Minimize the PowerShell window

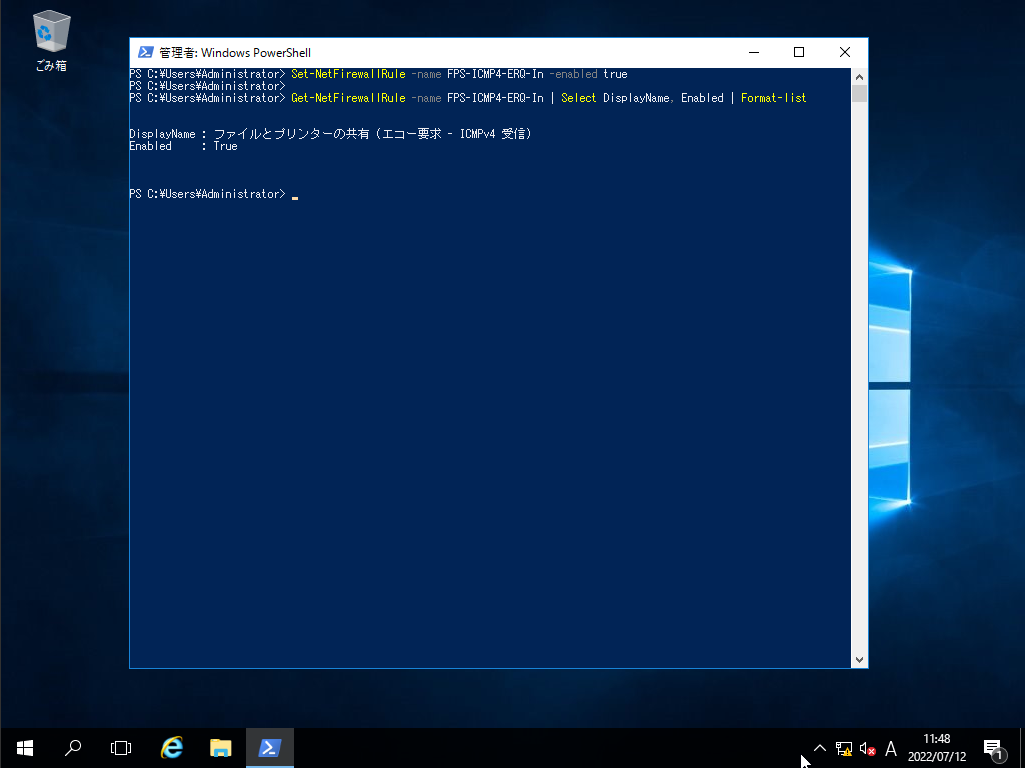(753, 53)
